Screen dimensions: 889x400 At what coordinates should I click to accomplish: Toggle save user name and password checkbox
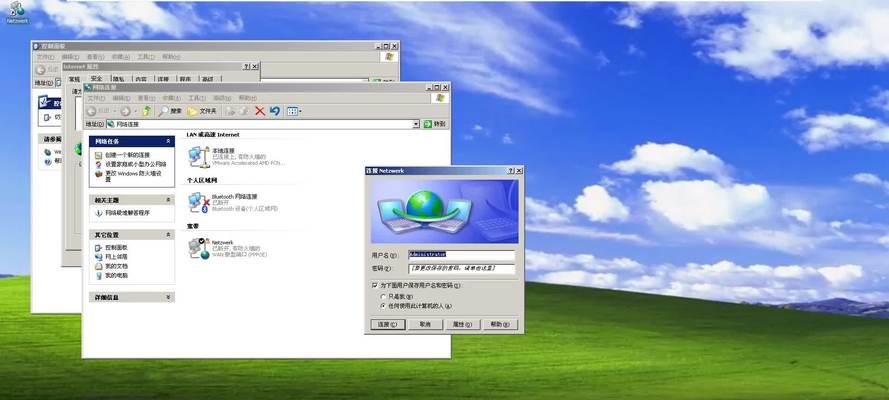tap(375, 286)
